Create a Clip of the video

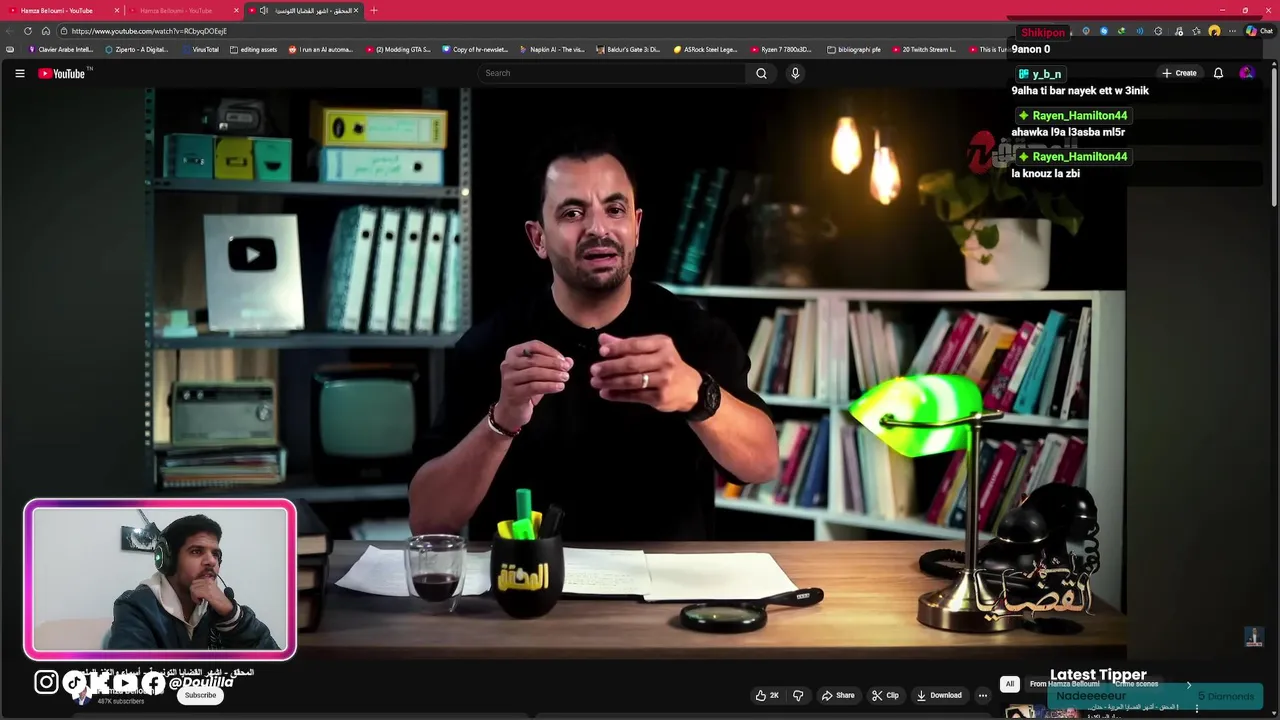coord(885,695)
